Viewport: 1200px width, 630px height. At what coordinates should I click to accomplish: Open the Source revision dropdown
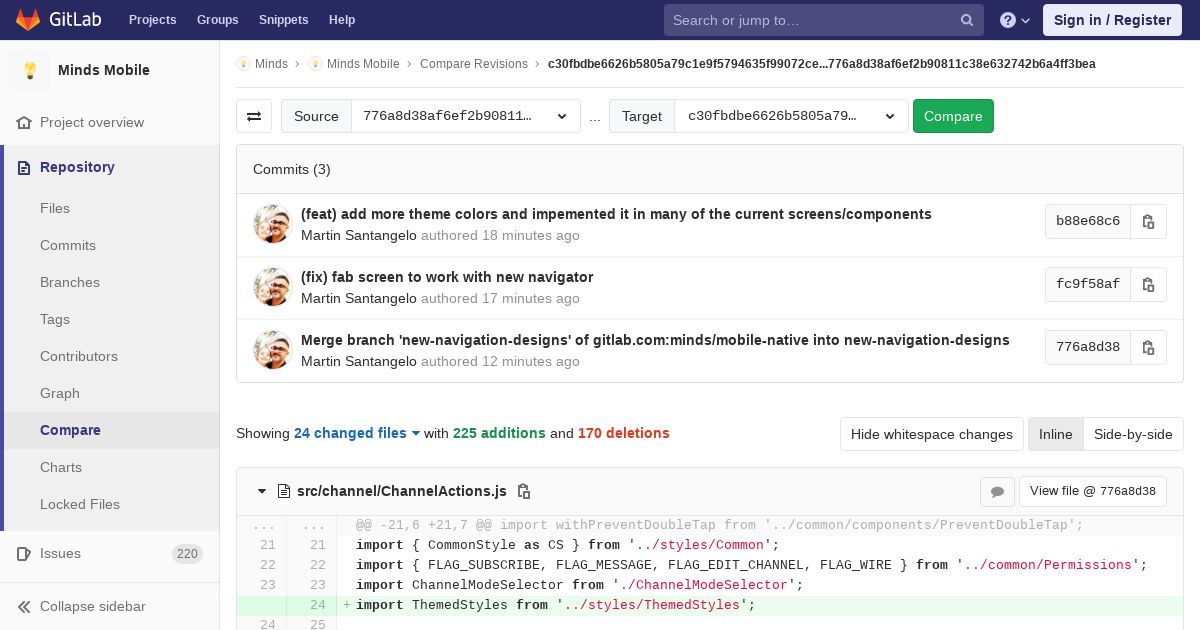tap(465, 116)
